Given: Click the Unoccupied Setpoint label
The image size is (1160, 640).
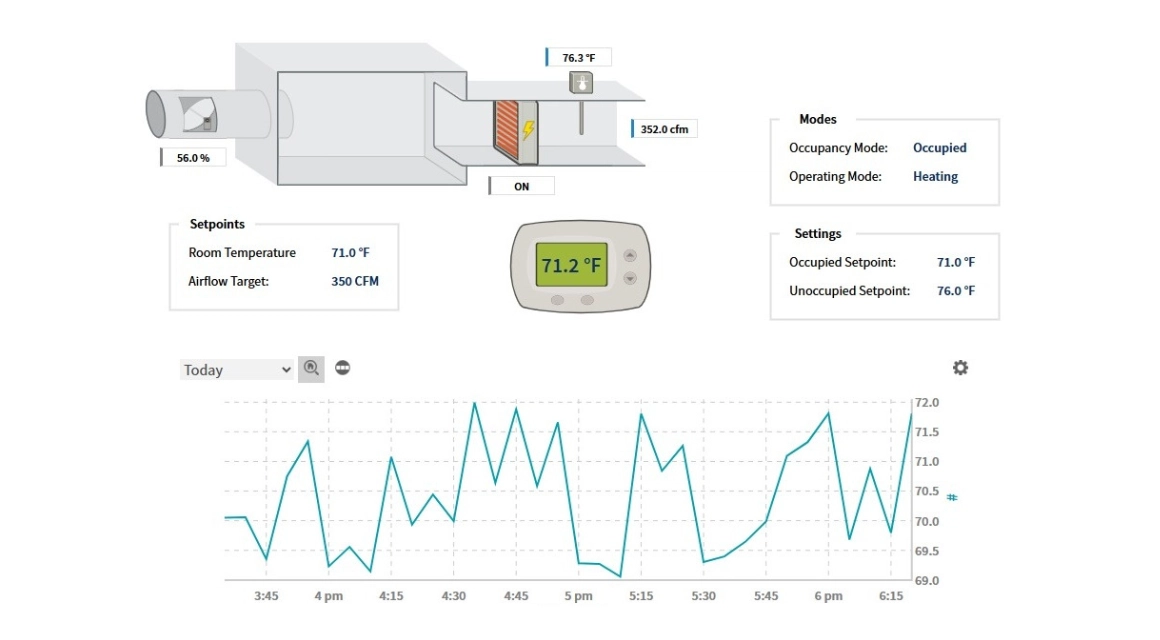Looking at the screenshot, I should (849, 291).
